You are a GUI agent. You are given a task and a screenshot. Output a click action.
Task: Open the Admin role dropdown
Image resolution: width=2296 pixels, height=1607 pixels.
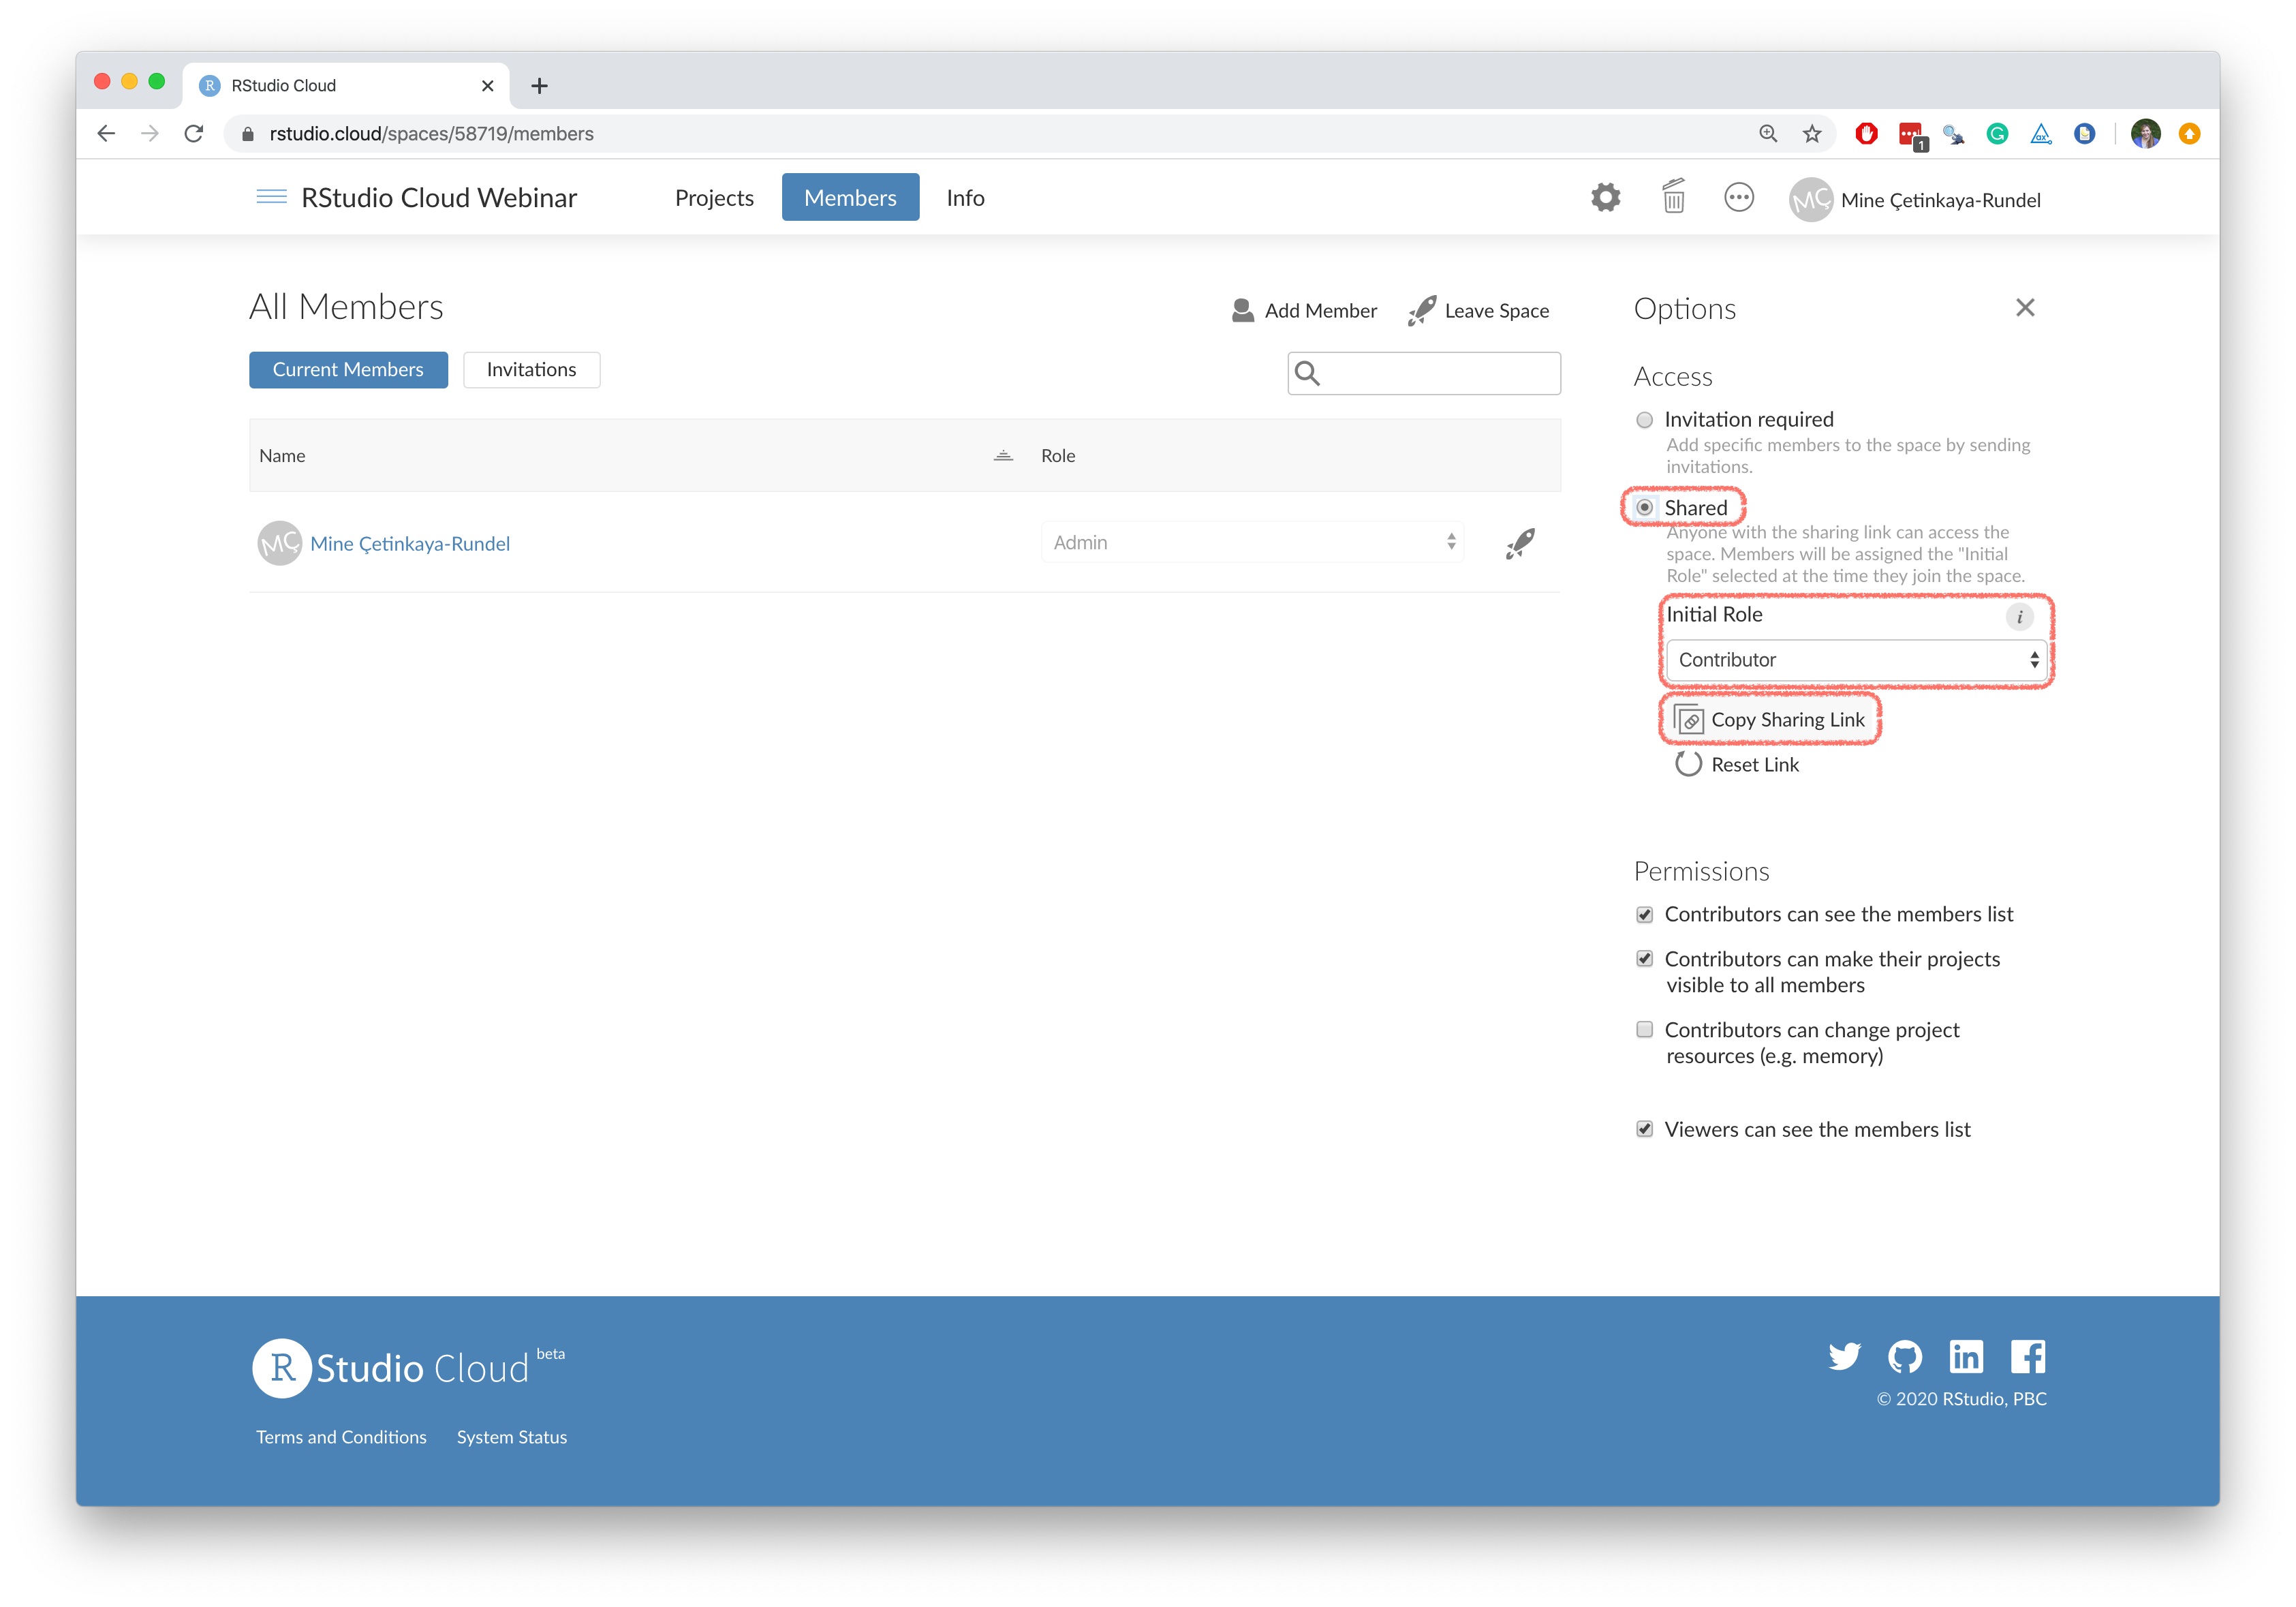click(x=1252, y=543)
